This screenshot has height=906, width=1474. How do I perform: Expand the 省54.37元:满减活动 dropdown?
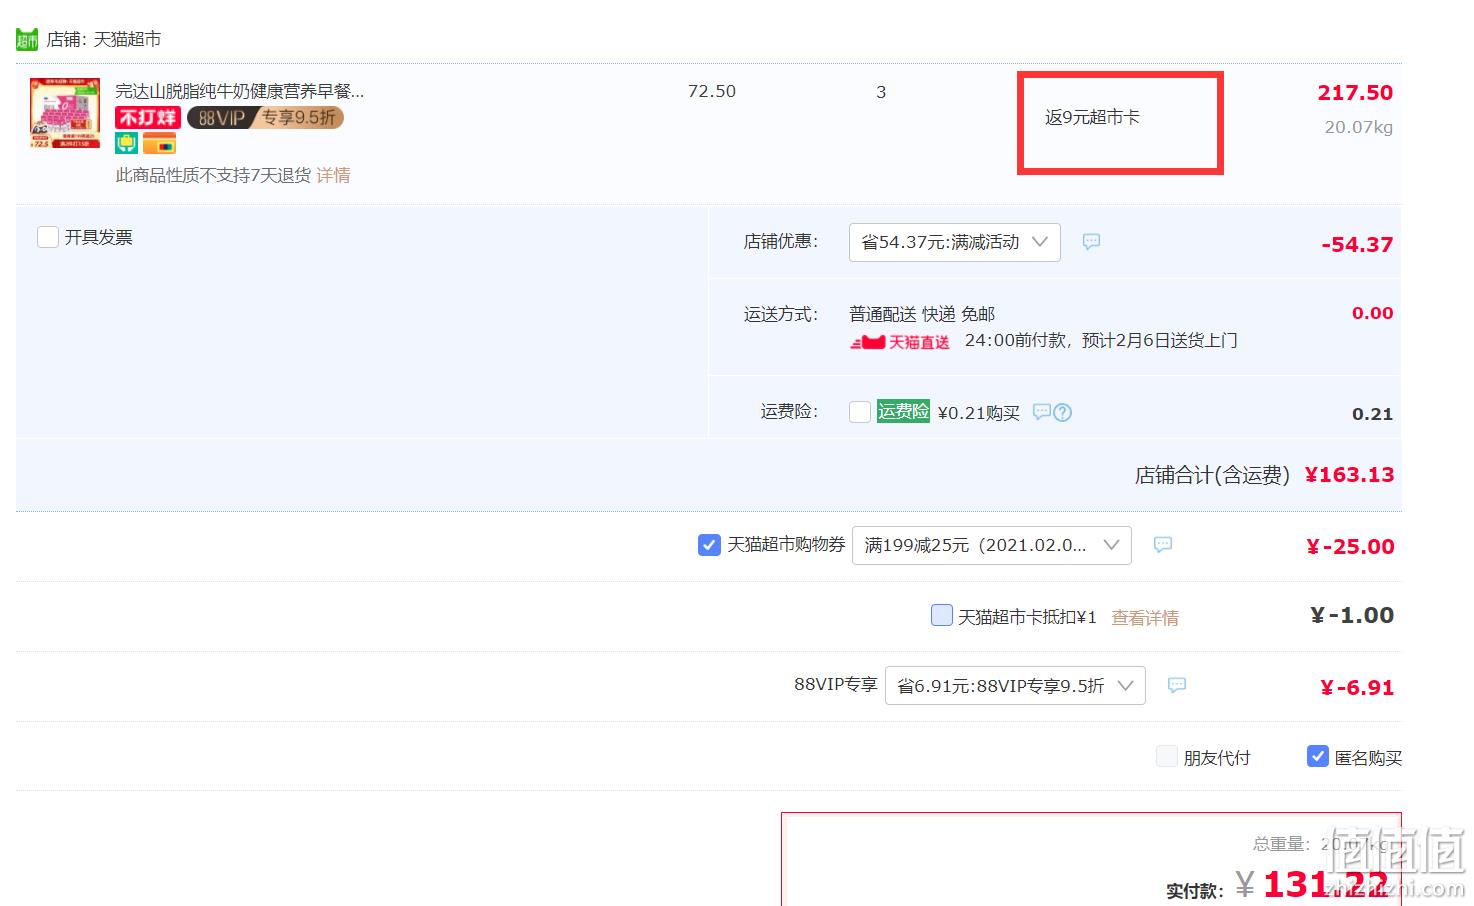click(954, 242)
